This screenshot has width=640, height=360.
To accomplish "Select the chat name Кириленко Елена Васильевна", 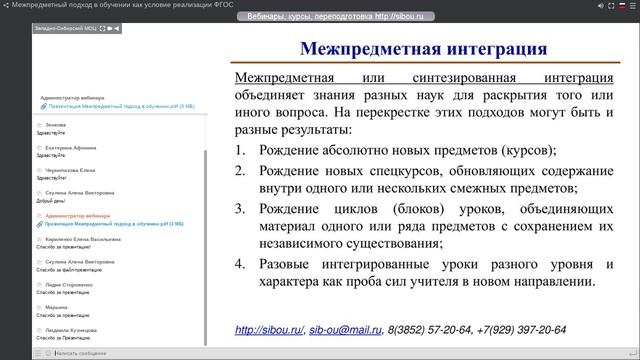I will click(x=83, y=239).
